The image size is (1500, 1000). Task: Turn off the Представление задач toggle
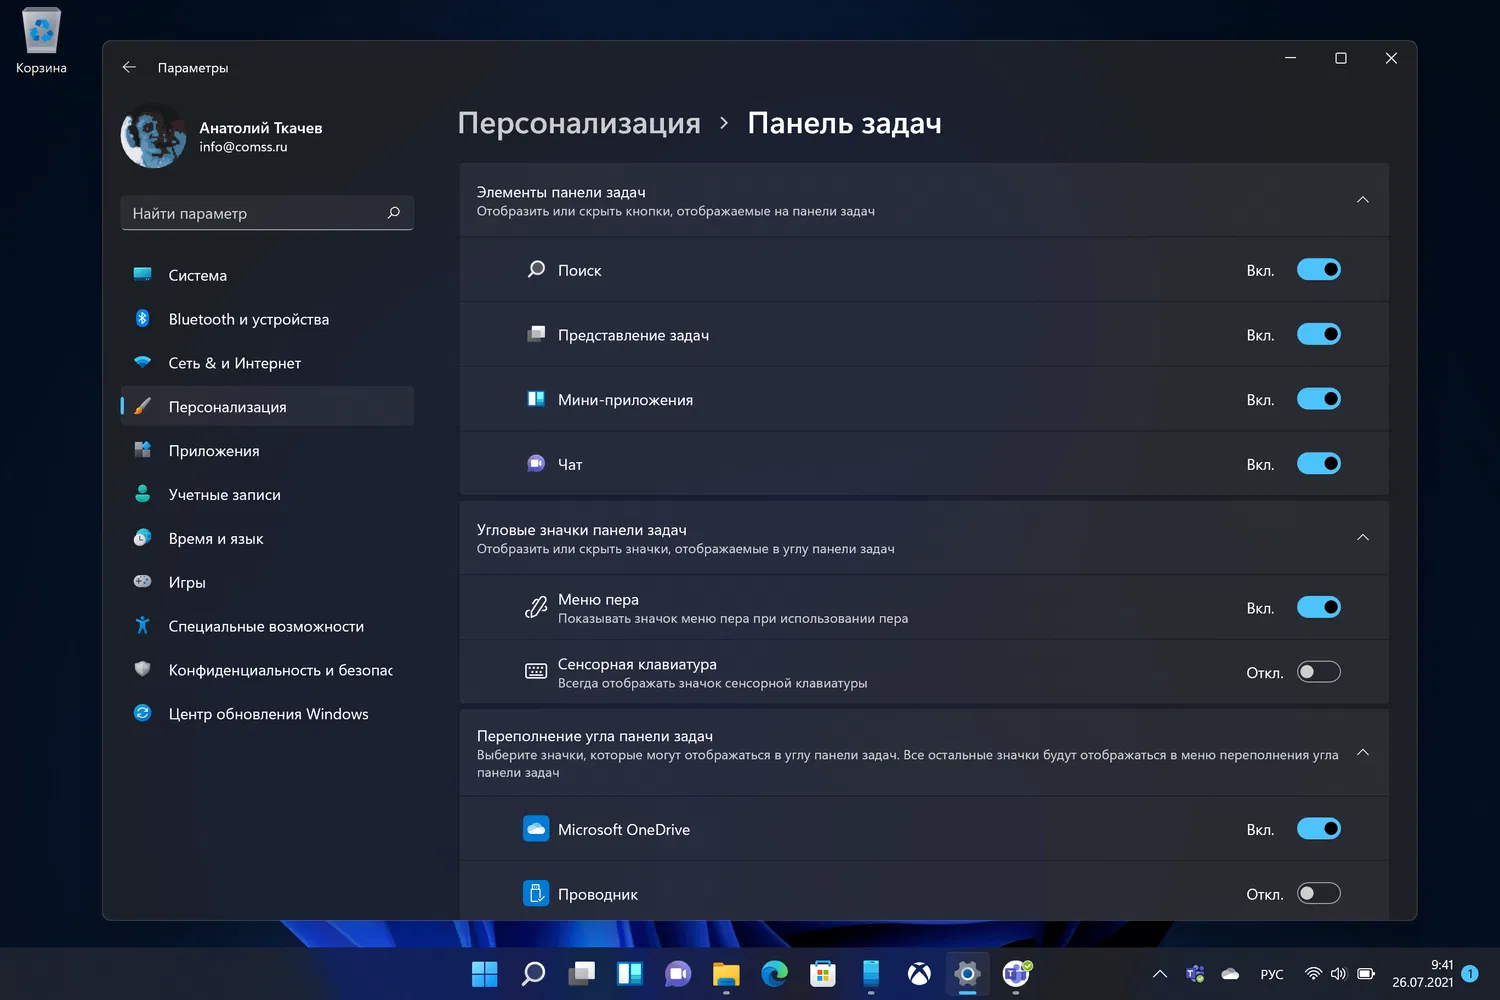tap(1318, 334)
